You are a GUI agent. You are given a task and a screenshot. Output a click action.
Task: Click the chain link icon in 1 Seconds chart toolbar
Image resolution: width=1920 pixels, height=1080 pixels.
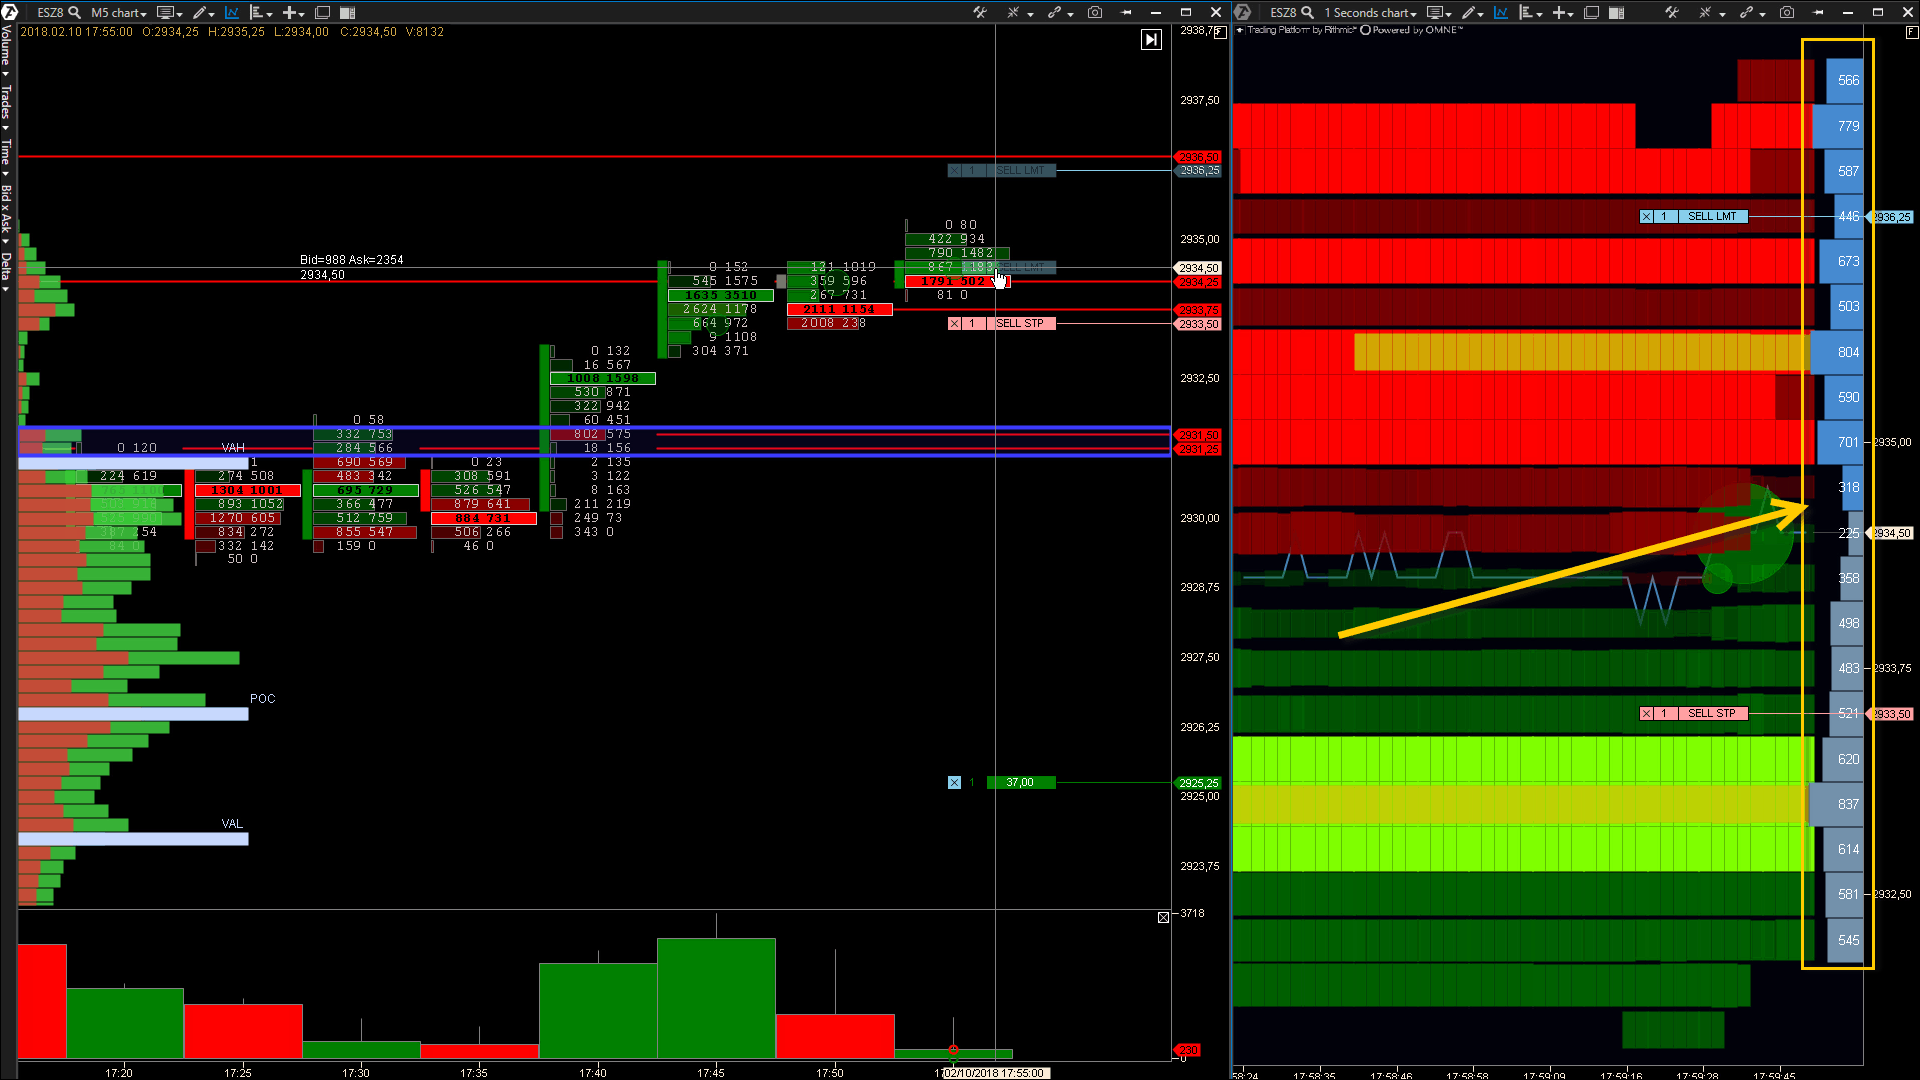[x=1746, y=12]
